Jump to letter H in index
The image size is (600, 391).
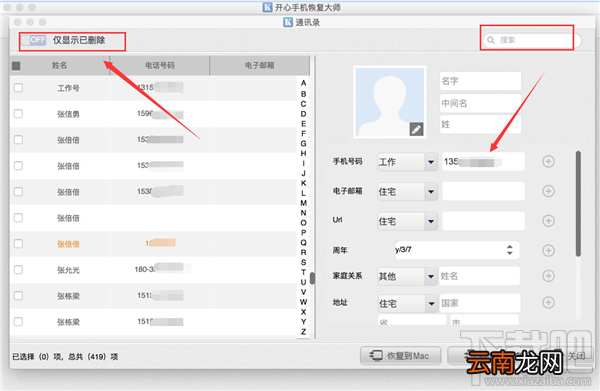click(x=303, y=153)
